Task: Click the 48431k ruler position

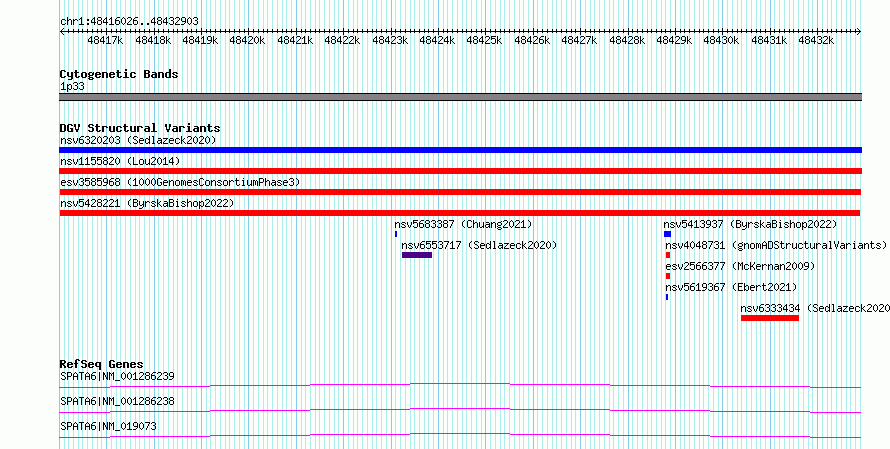Action: coord(768,40)
